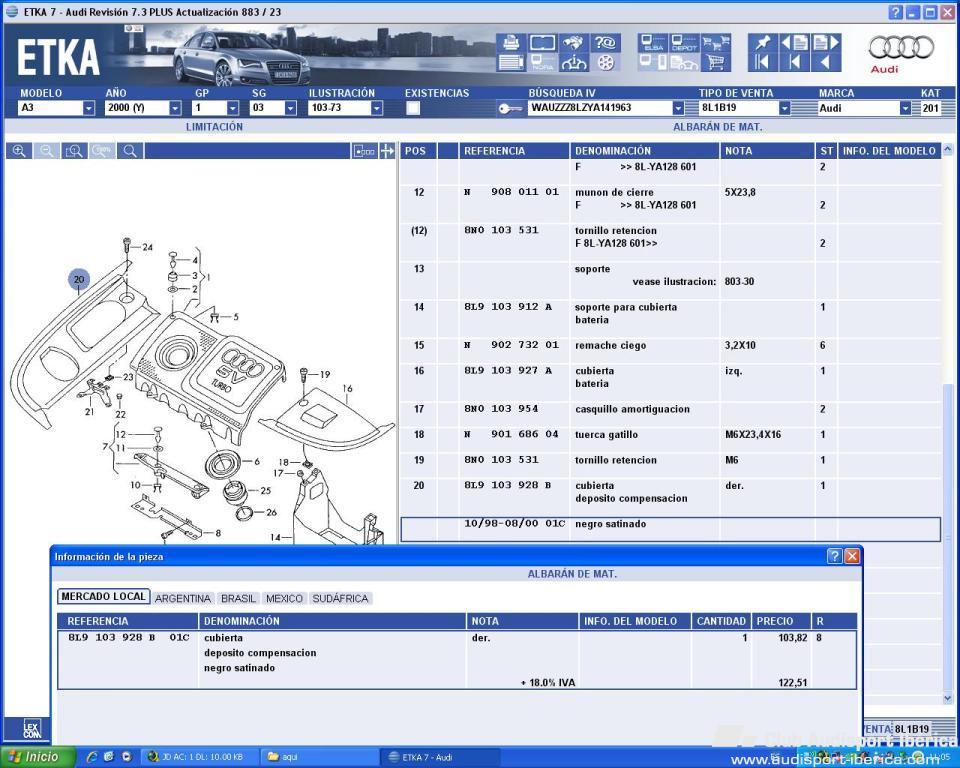Close the Información de la pieza dialog

pyautogui.click(x=852, y=555)
